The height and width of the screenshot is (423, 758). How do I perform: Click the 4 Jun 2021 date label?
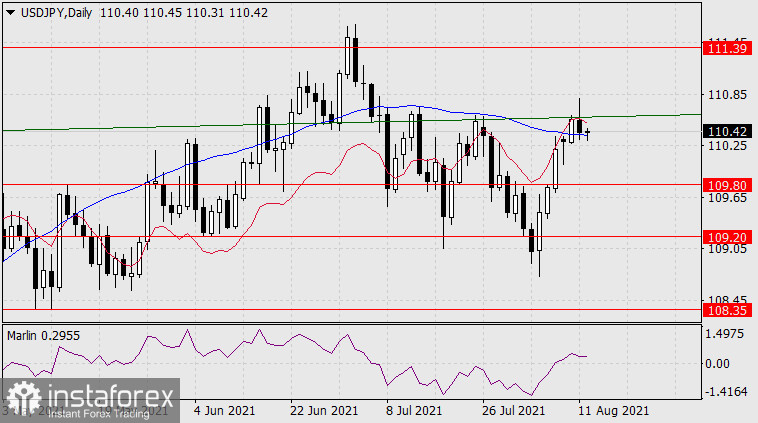(x=225, y=411)
